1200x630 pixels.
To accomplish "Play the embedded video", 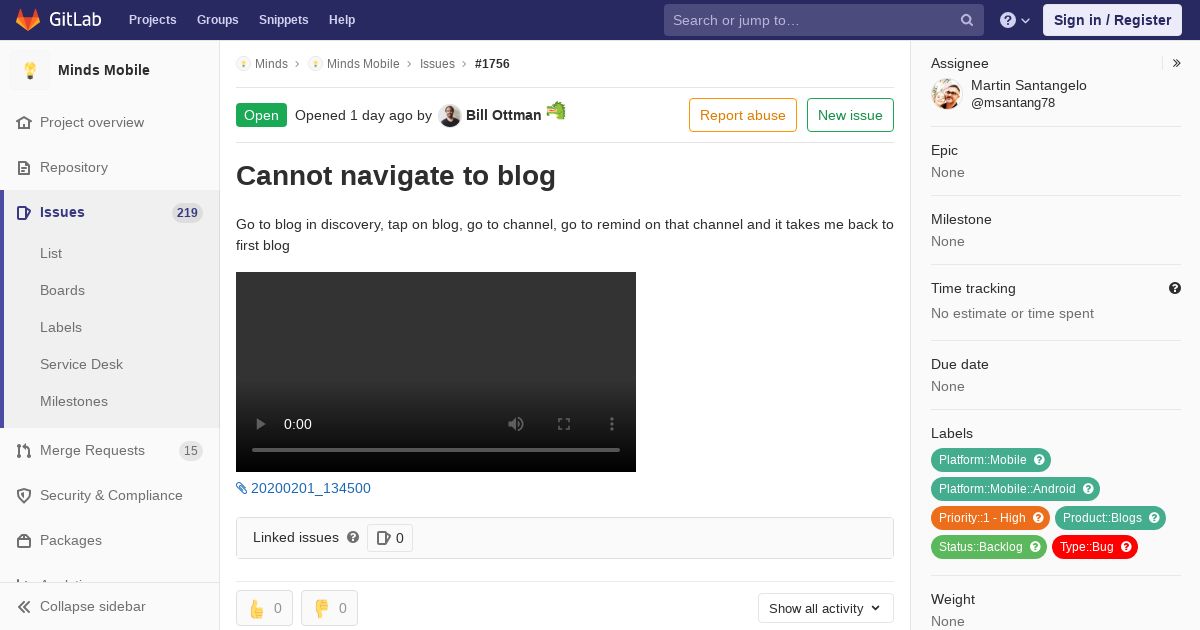I will click(x=260, y=424).
